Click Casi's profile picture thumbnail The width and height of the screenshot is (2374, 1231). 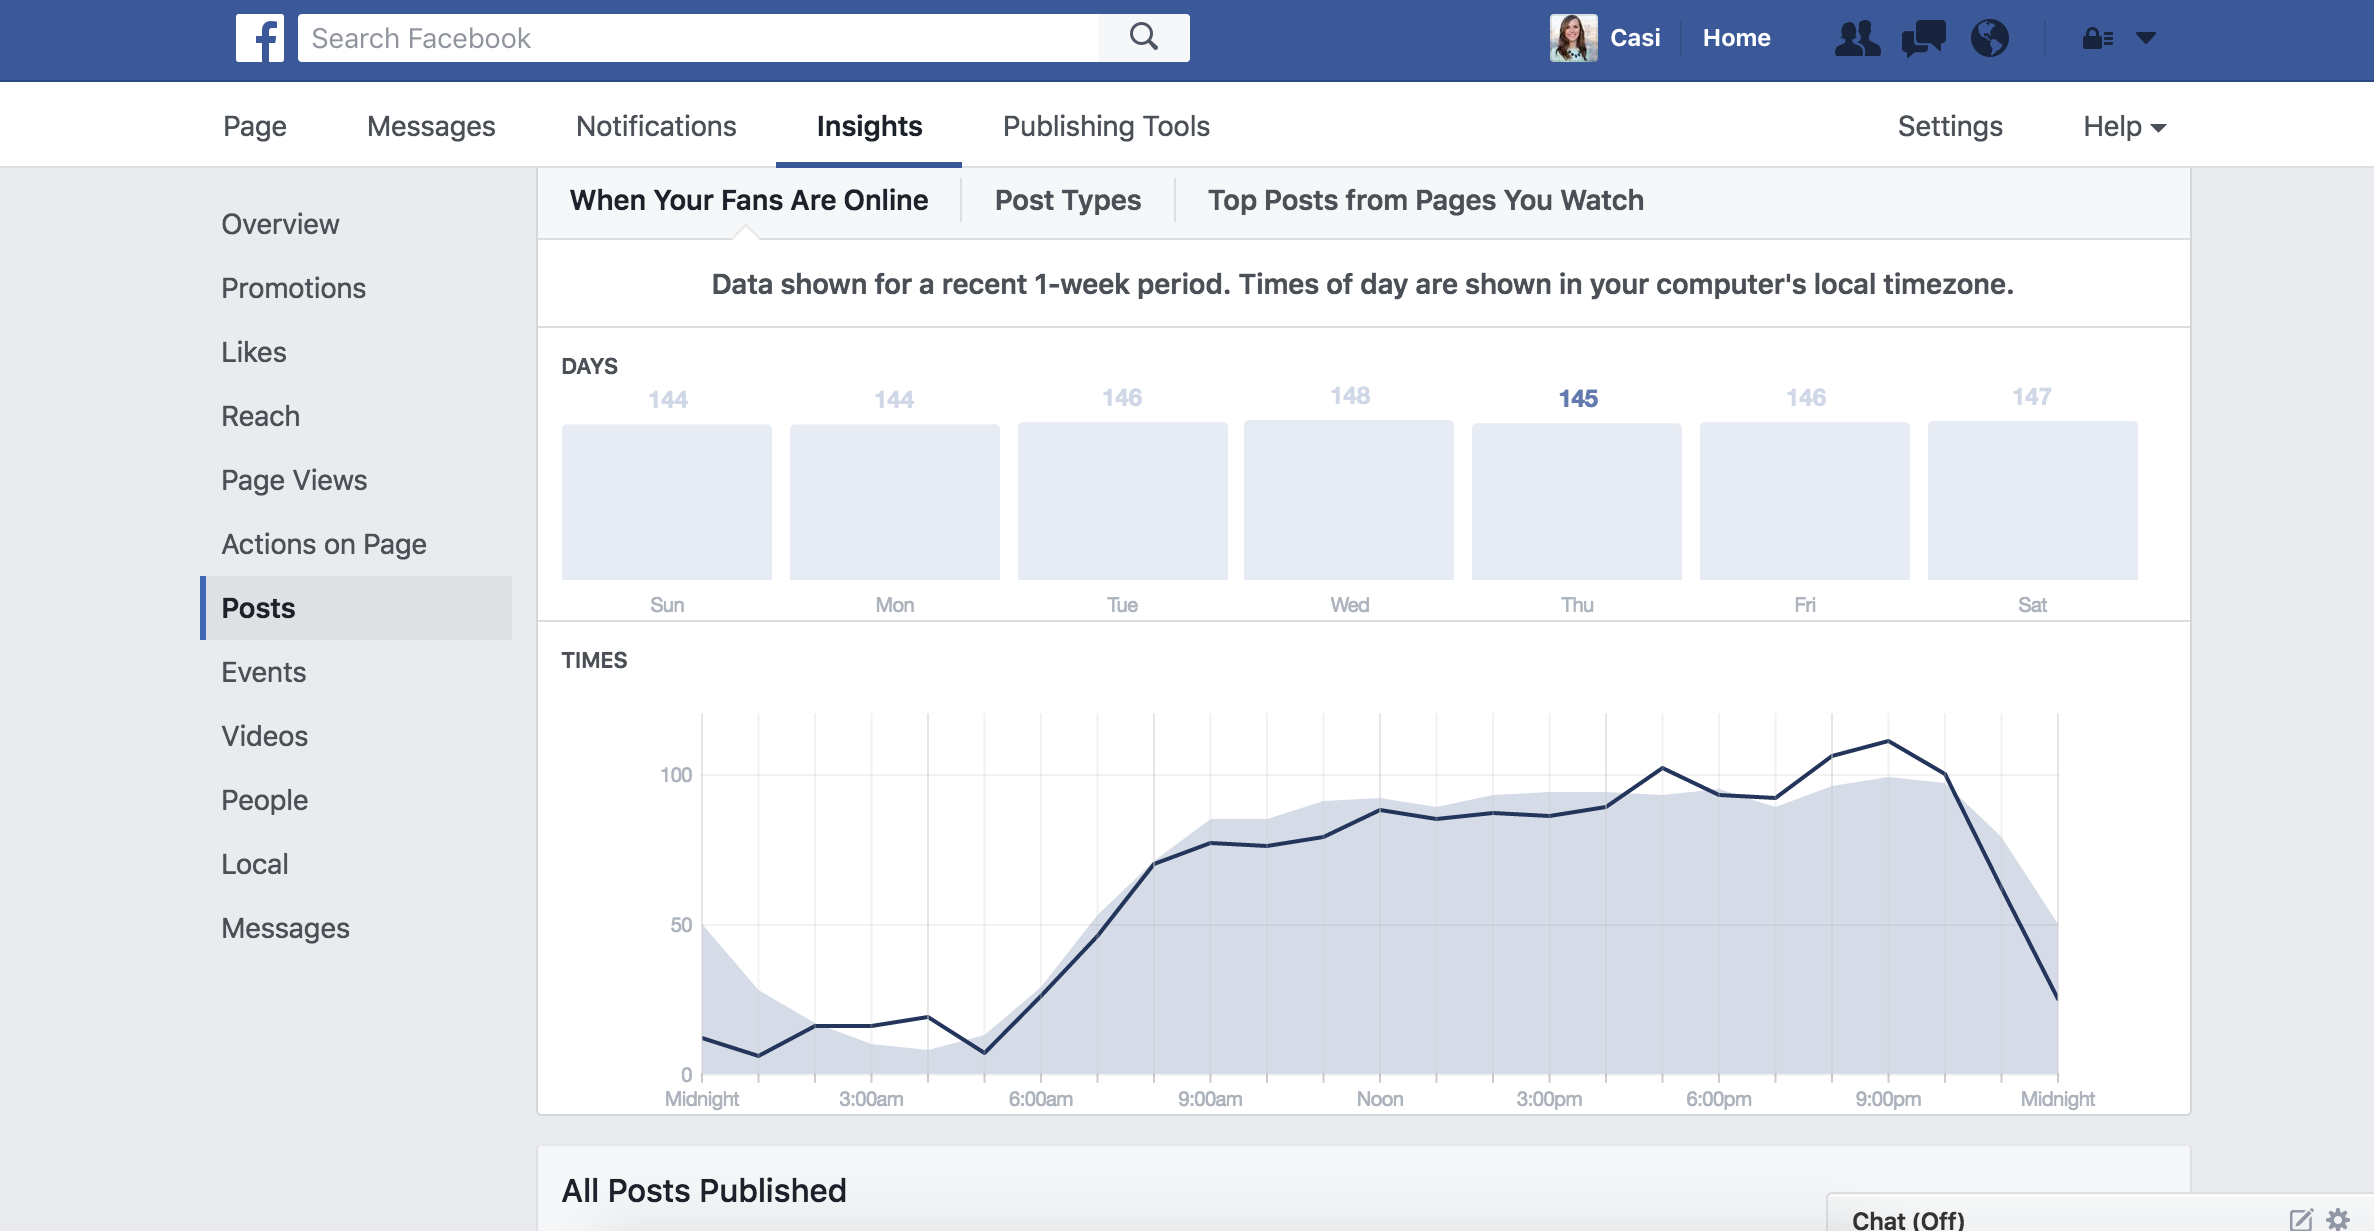[1573, 38]
